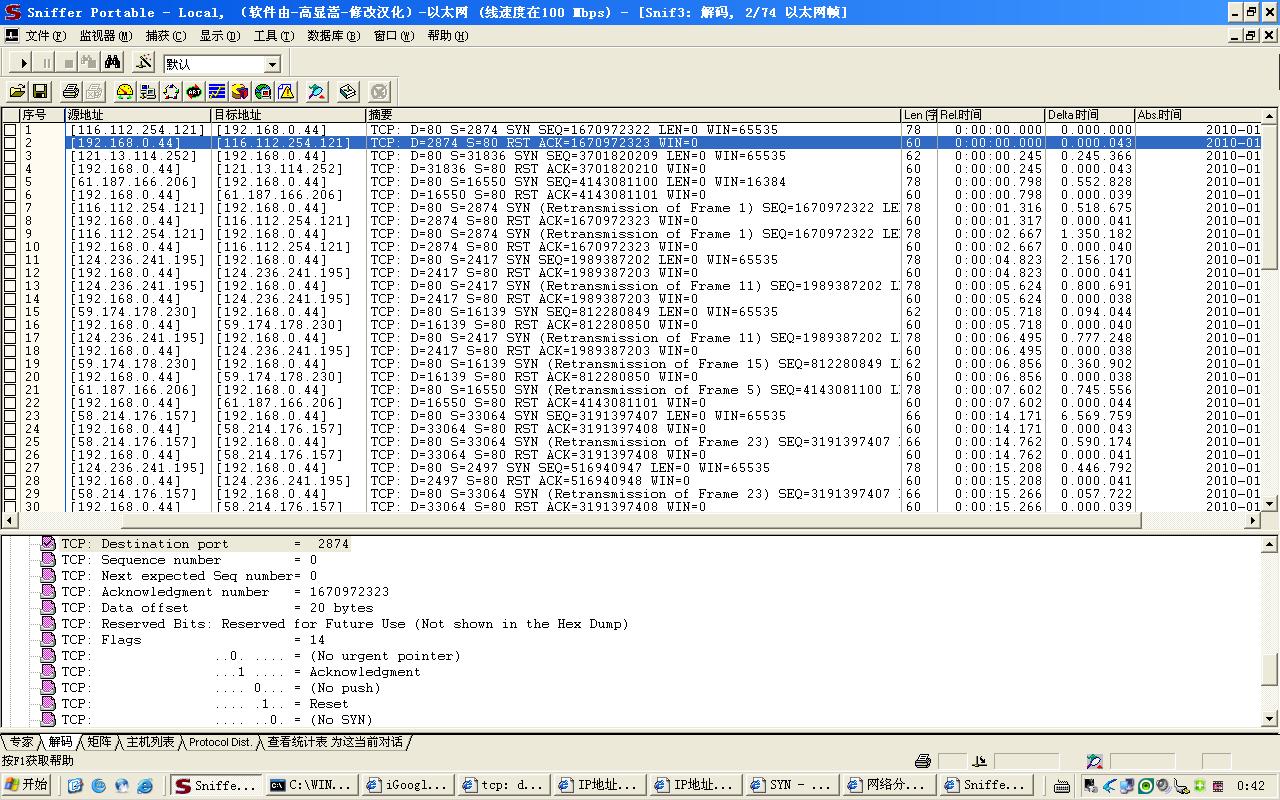This screenshot has height=800, width=1280.
Task: Sort by the 源地址 column header
Action: (137, 115)
